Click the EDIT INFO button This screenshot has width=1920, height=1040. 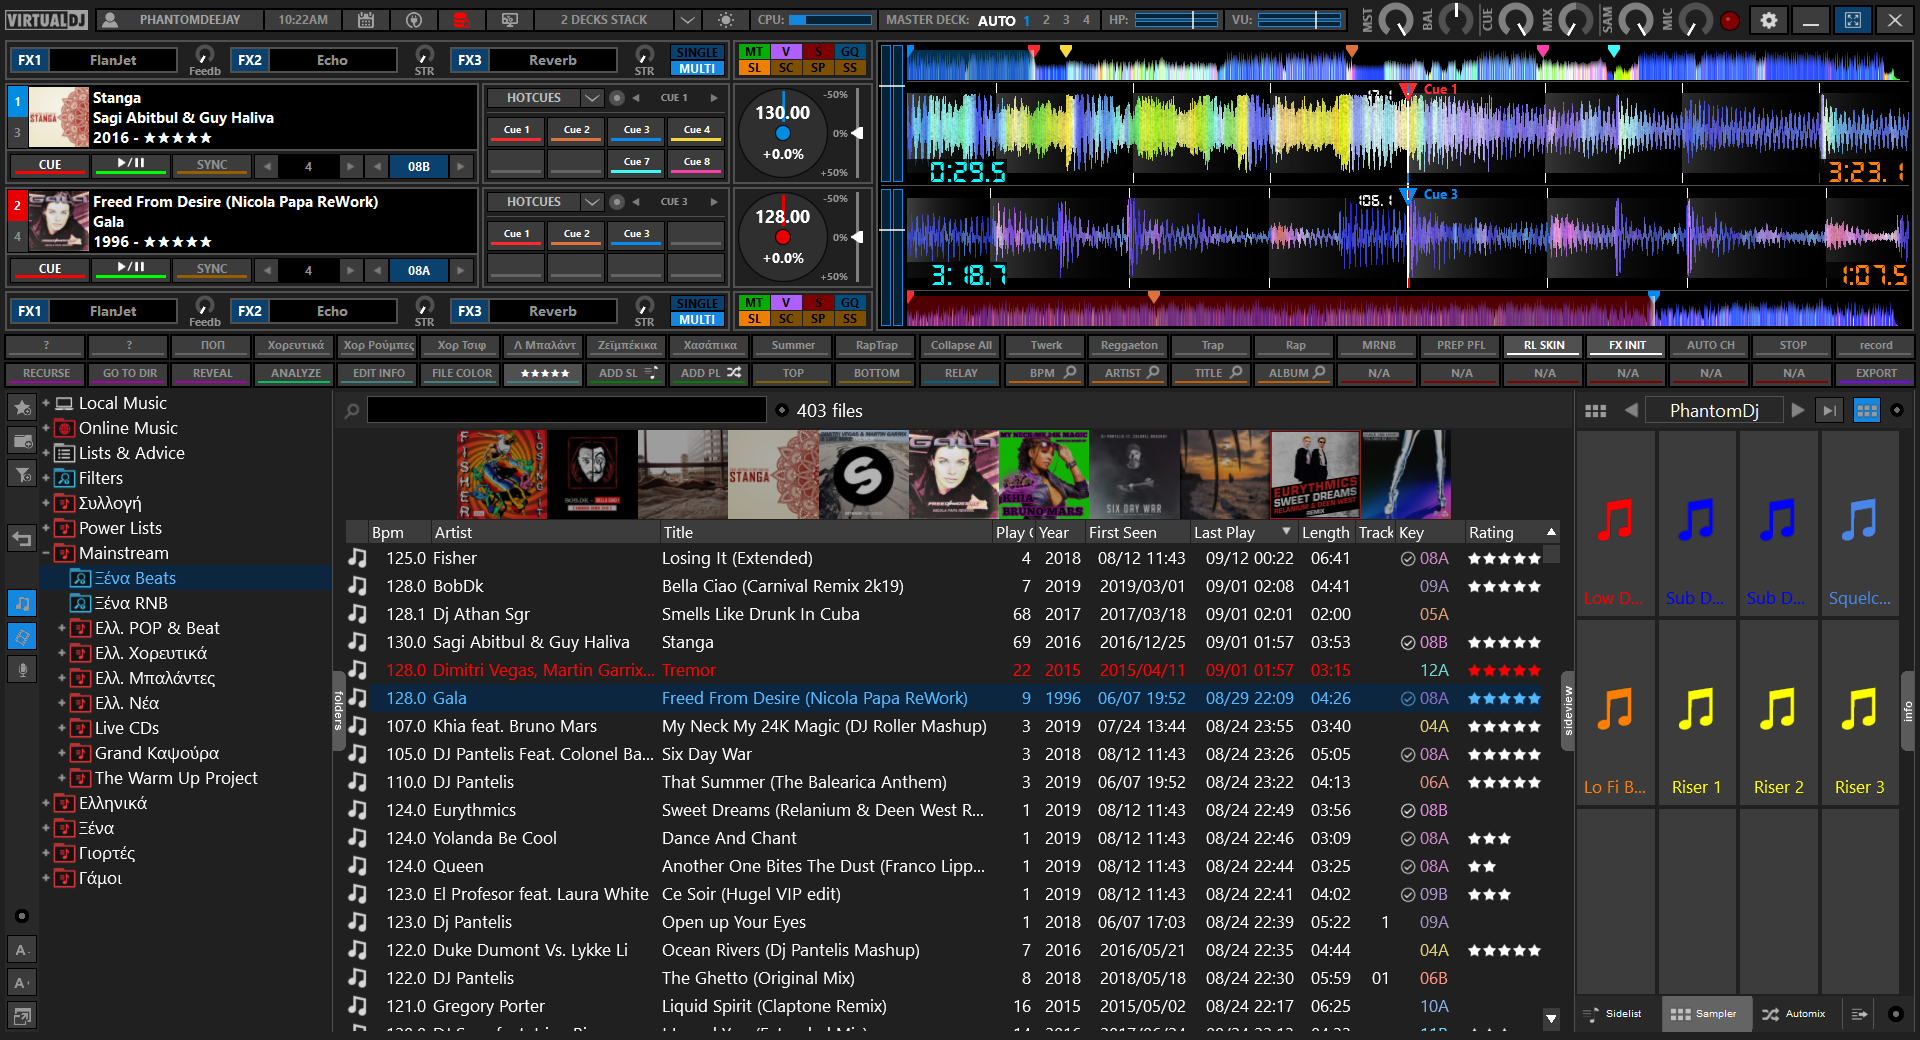coord(379,374)
